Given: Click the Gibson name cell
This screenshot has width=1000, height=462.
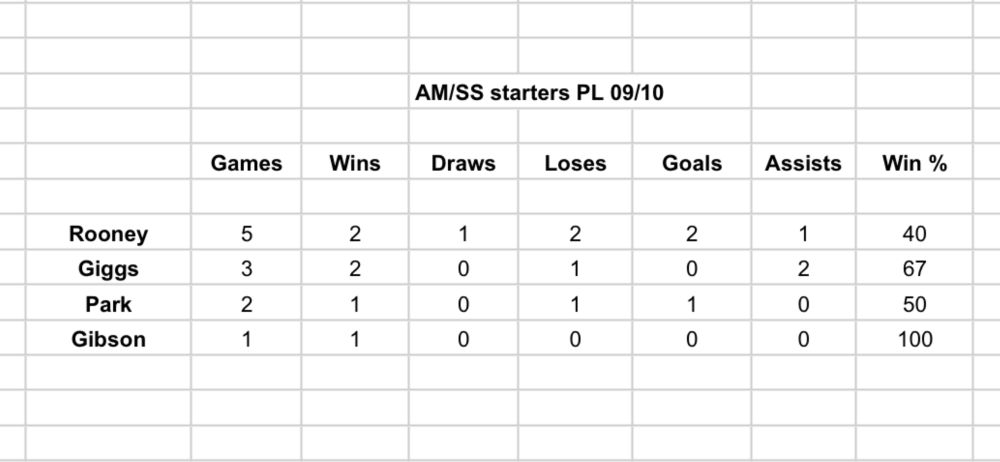Looking at the screenshot, I should (x=108, y=338).
